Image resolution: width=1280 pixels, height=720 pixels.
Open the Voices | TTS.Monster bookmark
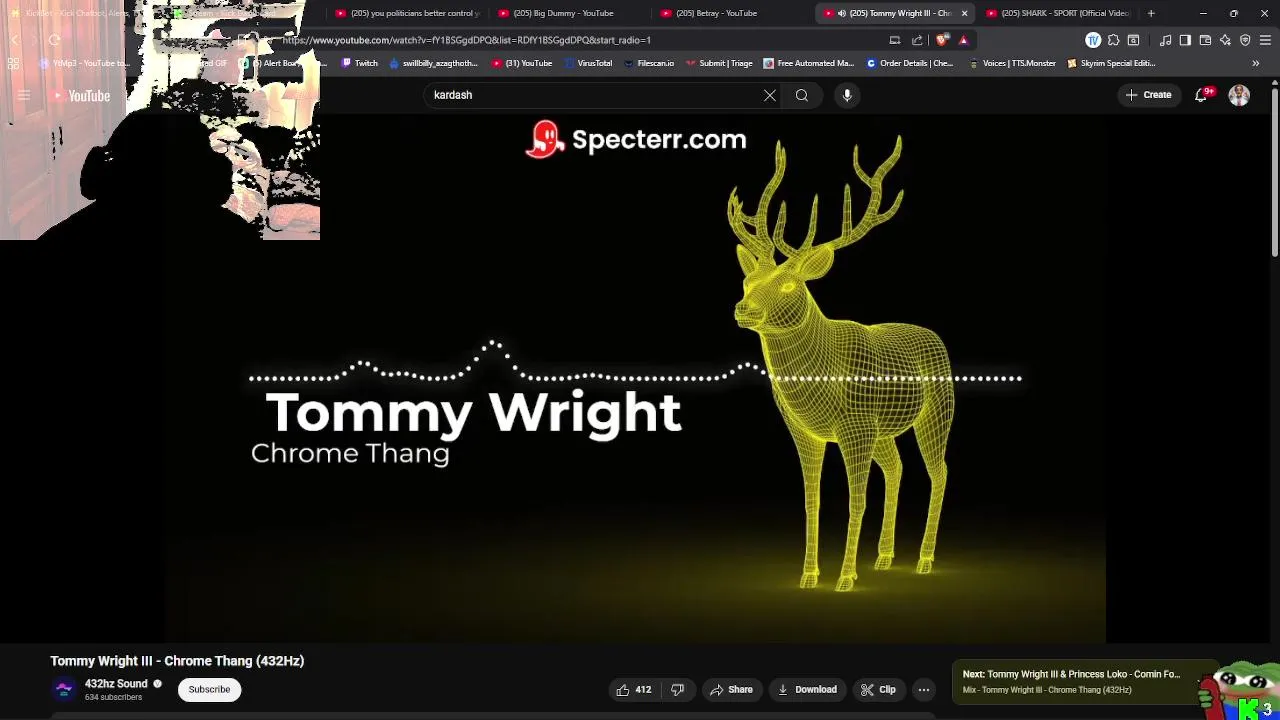(1012, 63)
